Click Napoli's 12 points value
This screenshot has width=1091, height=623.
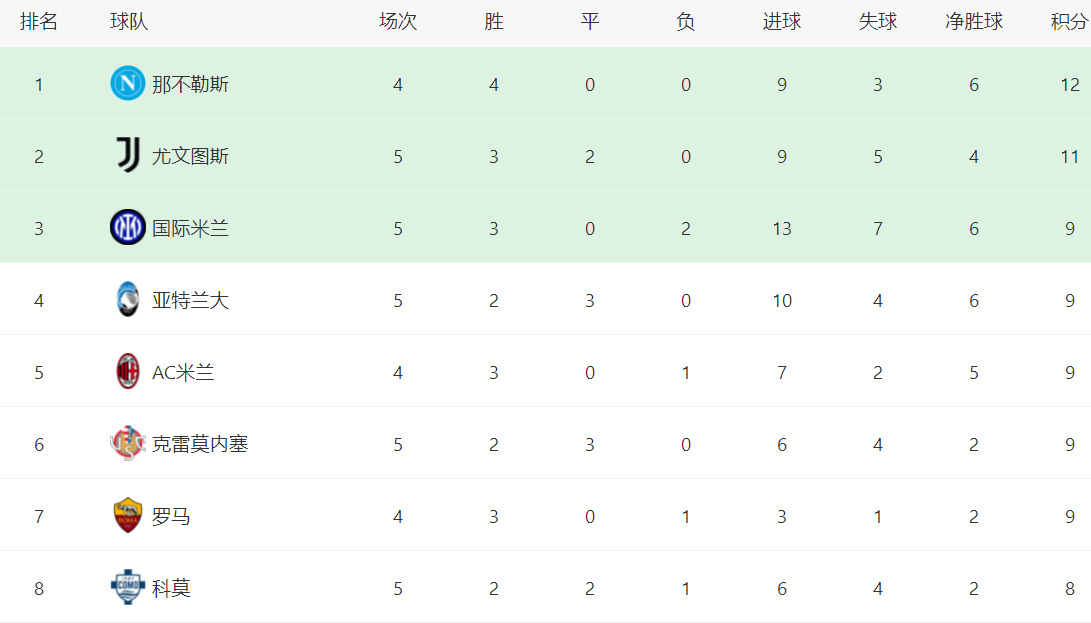click(x=1070, y=84)
